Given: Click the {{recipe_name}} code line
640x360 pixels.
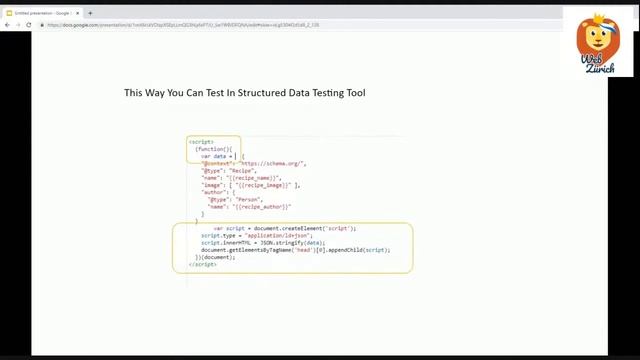Looking at the screenshot, I should click(241, 178).
